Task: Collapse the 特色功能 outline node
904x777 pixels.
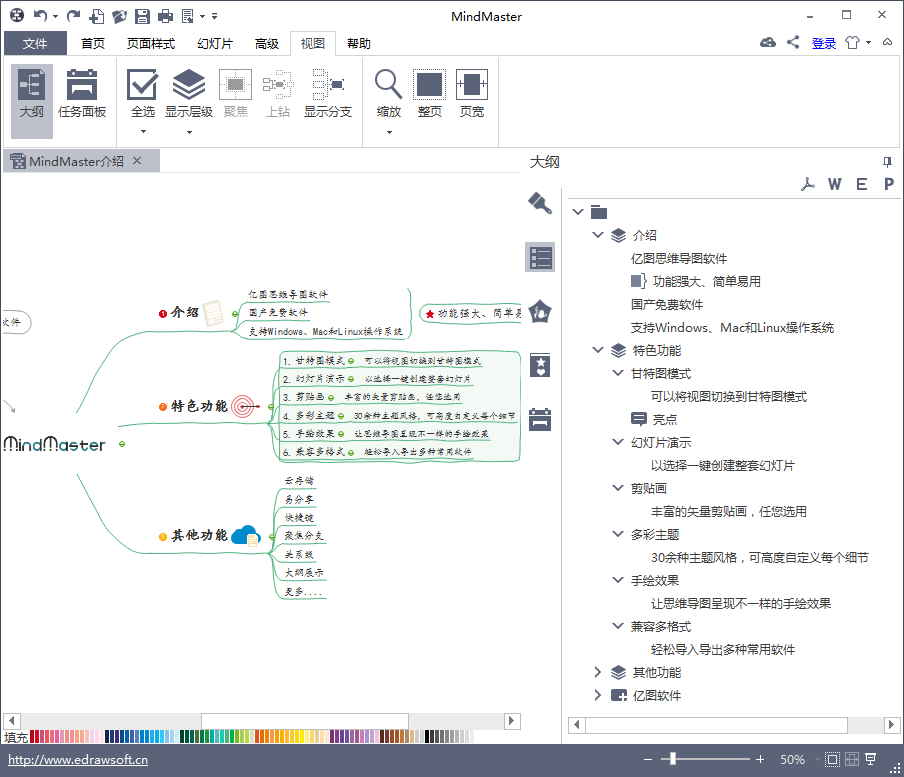Action: point(598,350)
